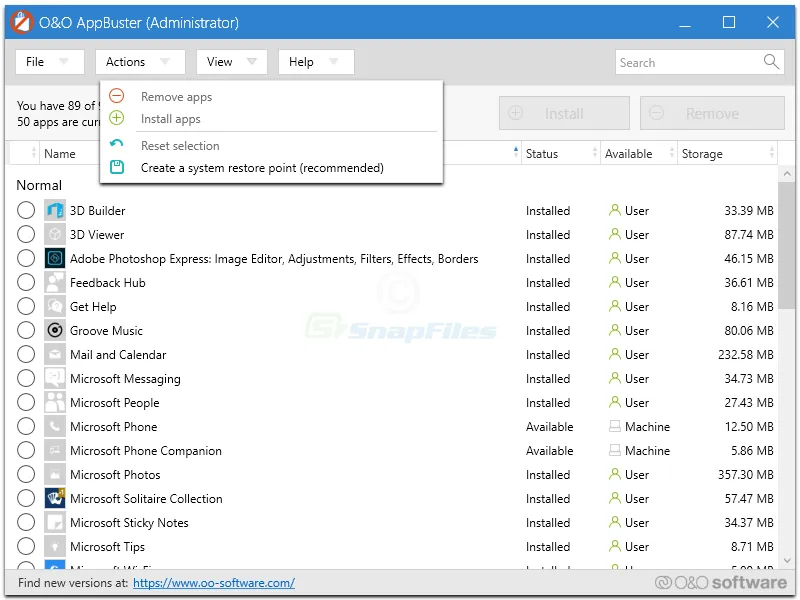This screenshot has height=600, width=800.
Task: Select the Get Help radio button
Action: 26,306
